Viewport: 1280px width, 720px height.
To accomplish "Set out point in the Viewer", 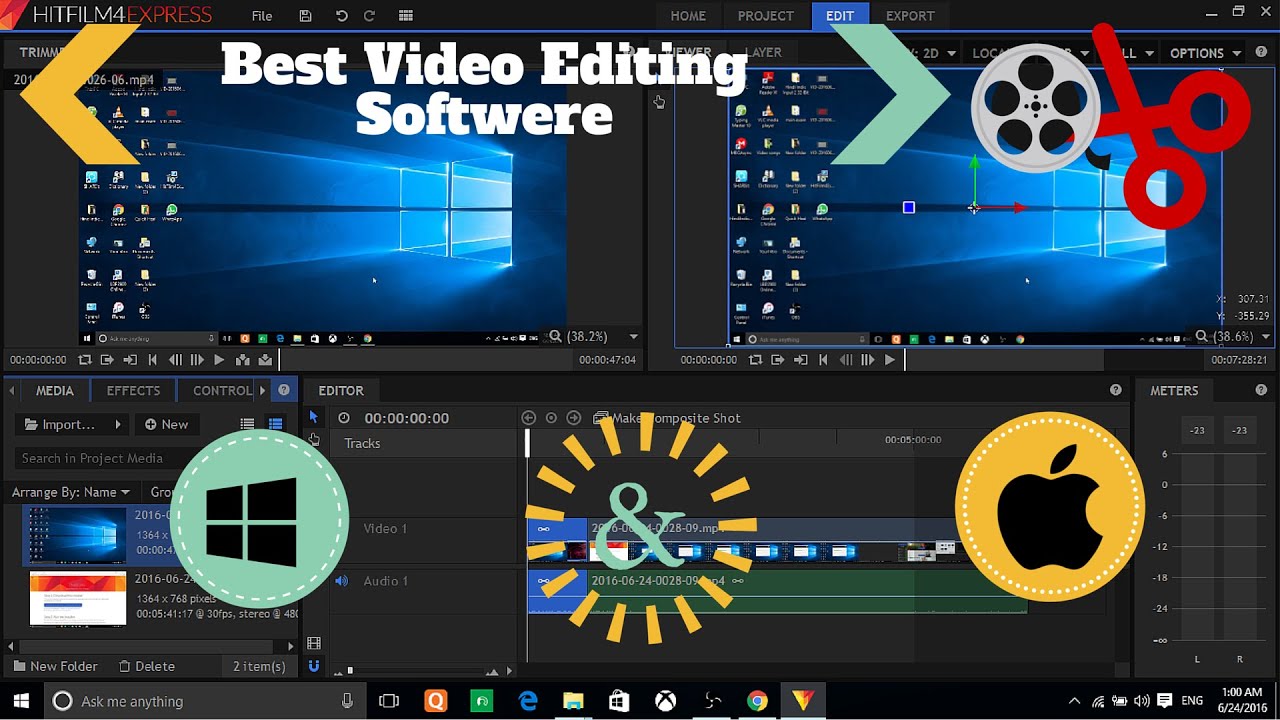I will pos(800,360).
